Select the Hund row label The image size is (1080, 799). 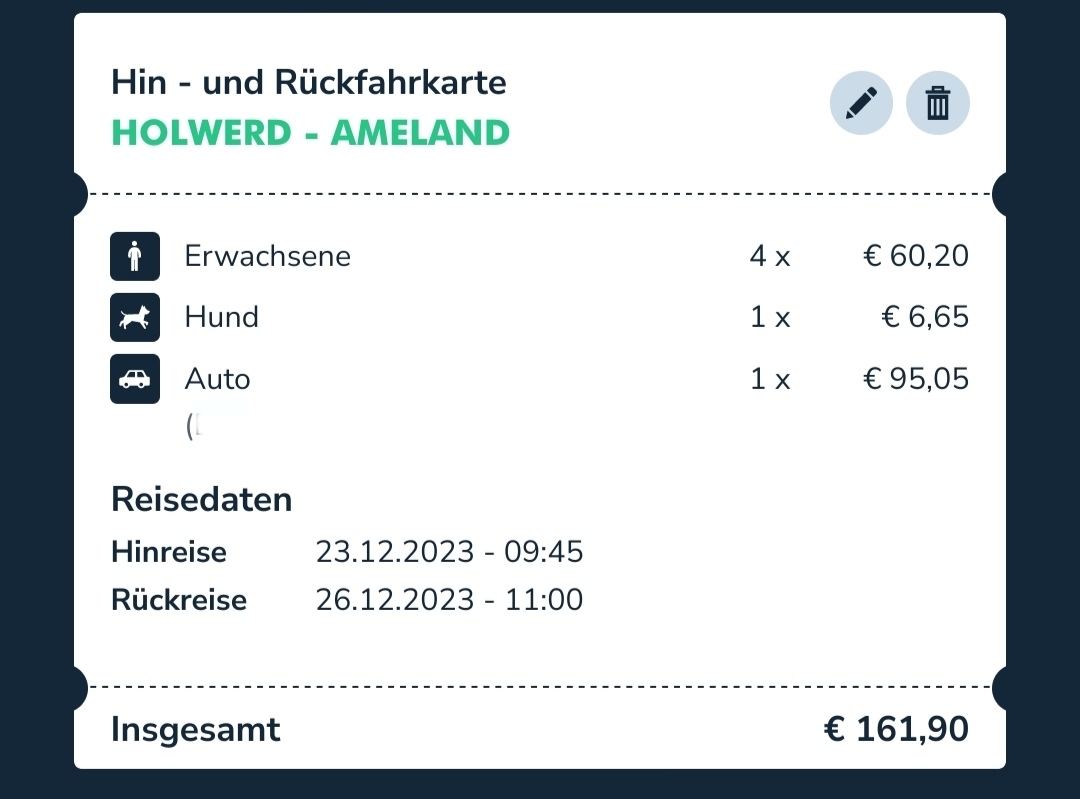222,318
